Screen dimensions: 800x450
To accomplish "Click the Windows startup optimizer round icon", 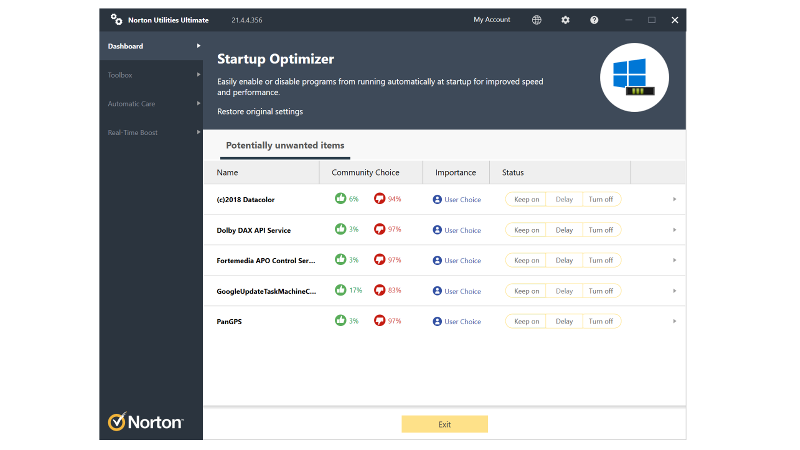I will coord(634,78).
